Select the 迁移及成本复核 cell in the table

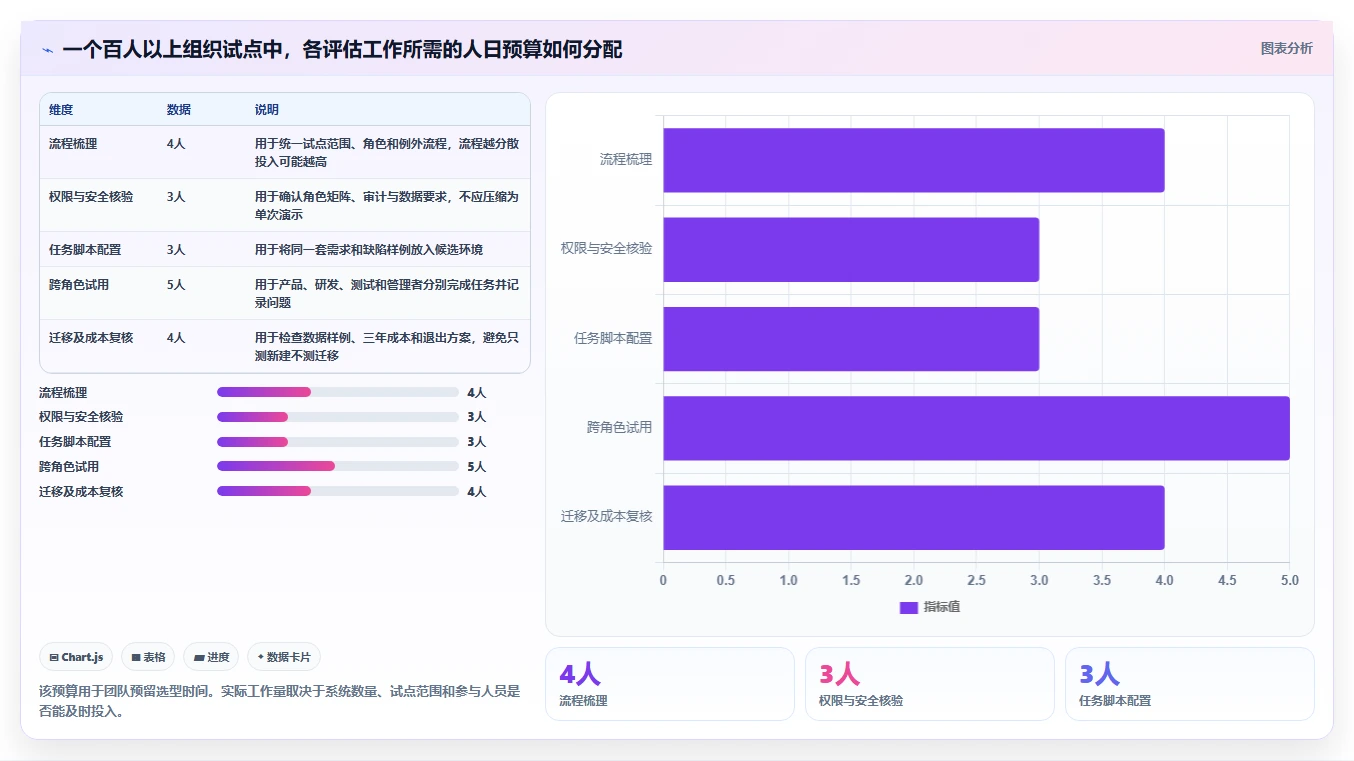[91, 338]
